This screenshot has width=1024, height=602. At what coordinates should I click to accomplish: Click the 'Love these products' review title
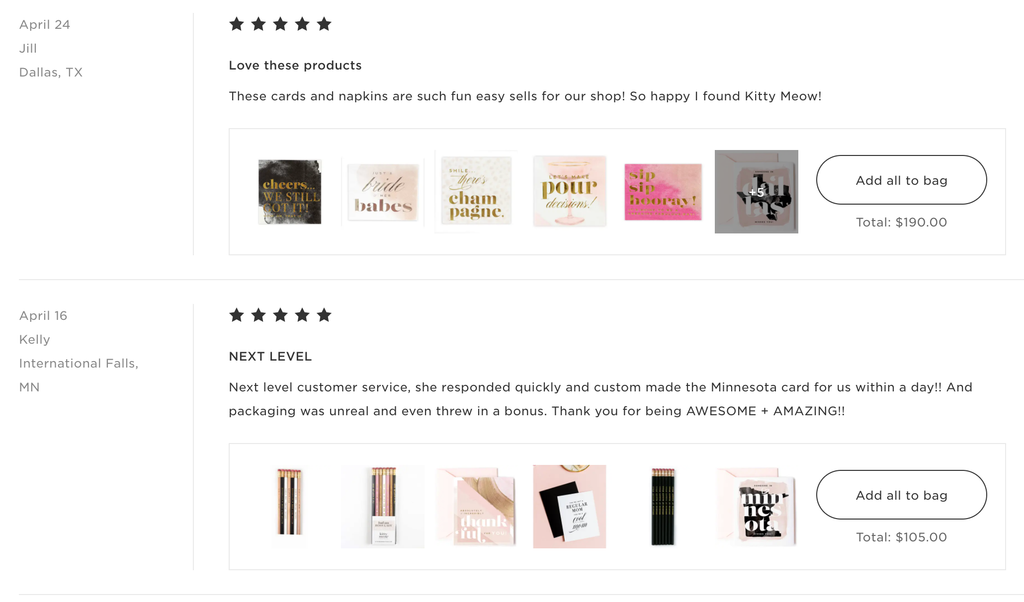pos(295,65)
